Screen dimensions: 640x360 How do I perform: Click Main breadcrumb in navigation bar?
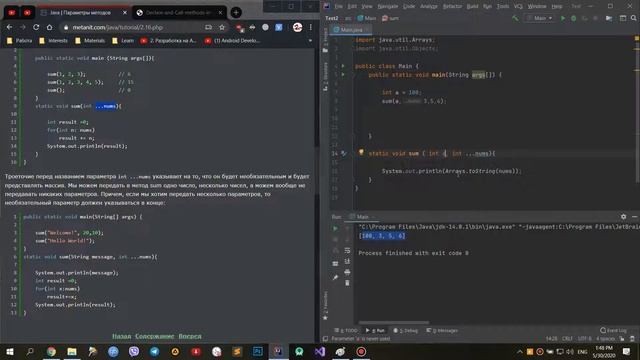[x=367, y=18]
